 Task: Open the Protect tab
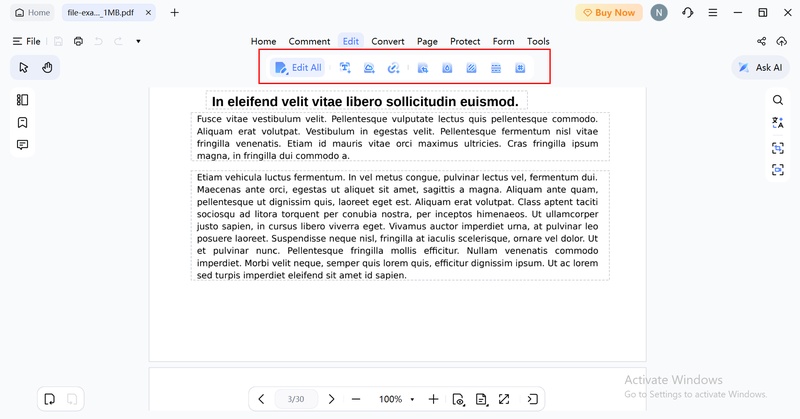tap(465, 41)
